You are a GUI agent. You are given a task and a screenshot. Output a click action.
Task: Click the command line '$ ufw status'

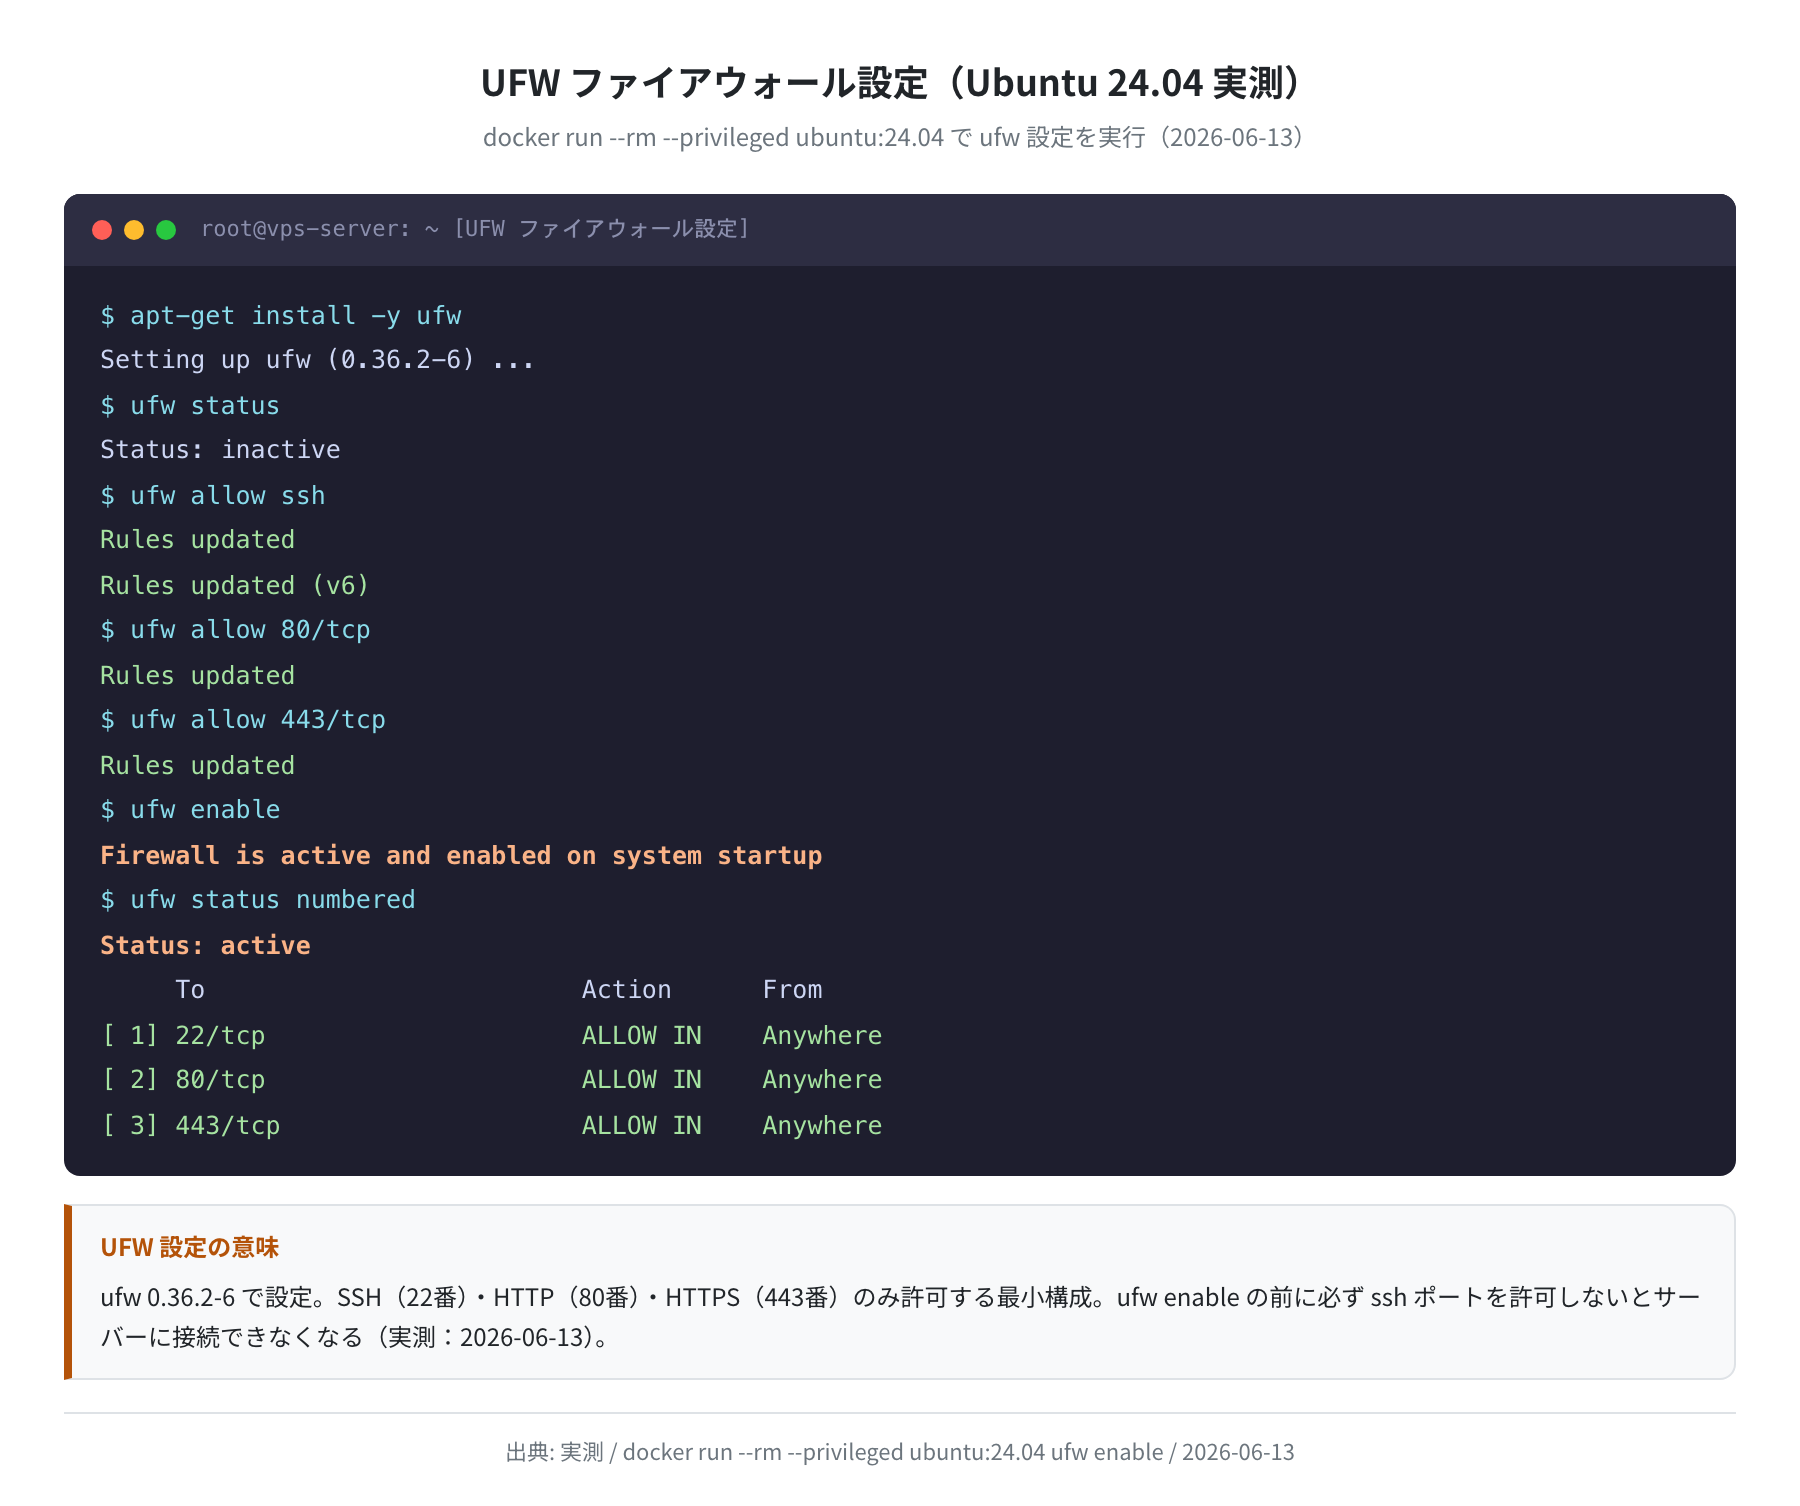(190, 406)
